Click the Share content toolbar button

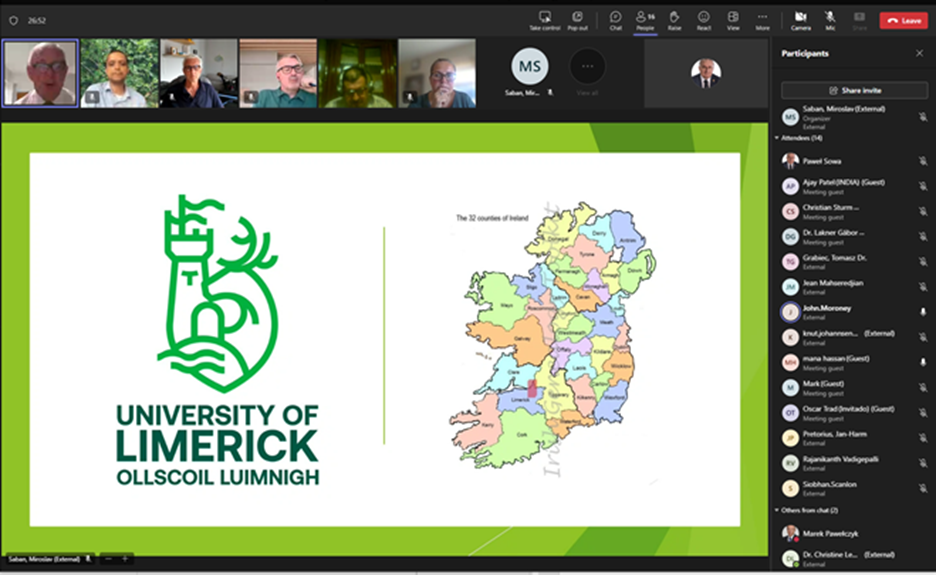tap(859, 20)
